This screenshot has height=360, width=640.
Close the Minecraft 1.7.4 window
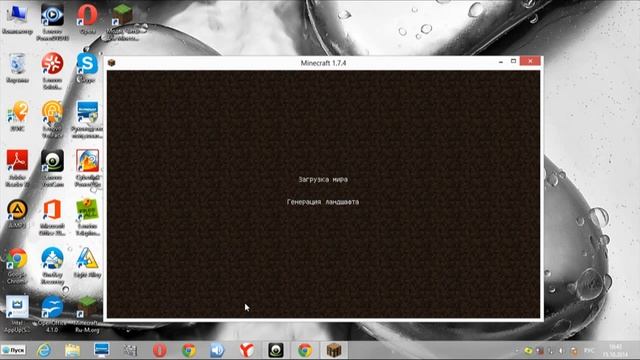coord(530,61)
